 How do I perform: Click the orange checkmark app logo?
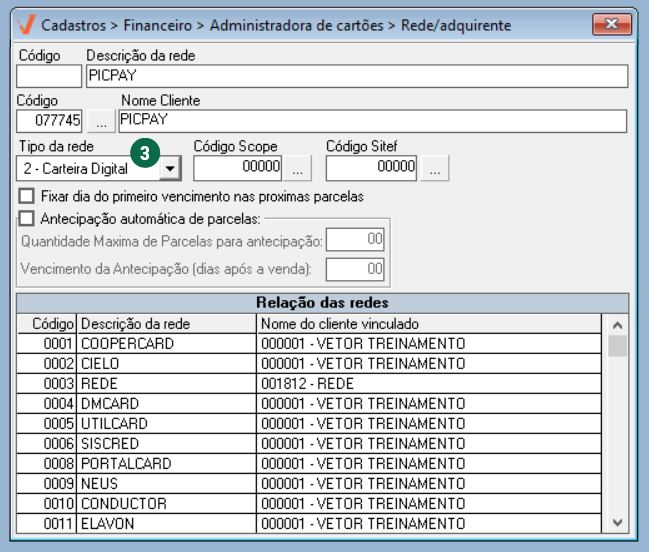26,25
